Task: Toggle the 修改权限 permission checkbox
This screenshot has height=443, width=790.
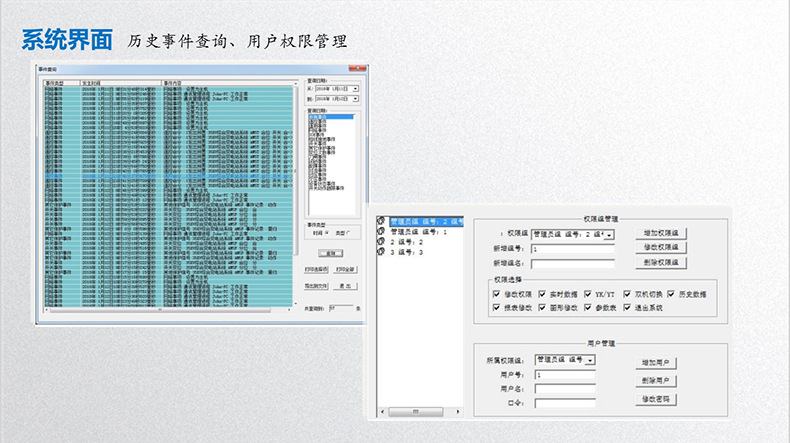Action: [496, 294]
